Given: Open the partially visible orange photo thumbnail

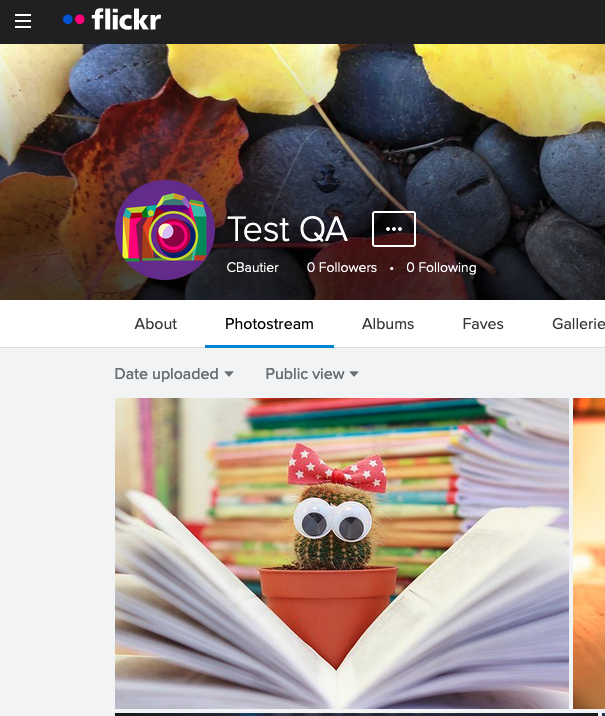Looking at the screenshot, I should 589,553.
